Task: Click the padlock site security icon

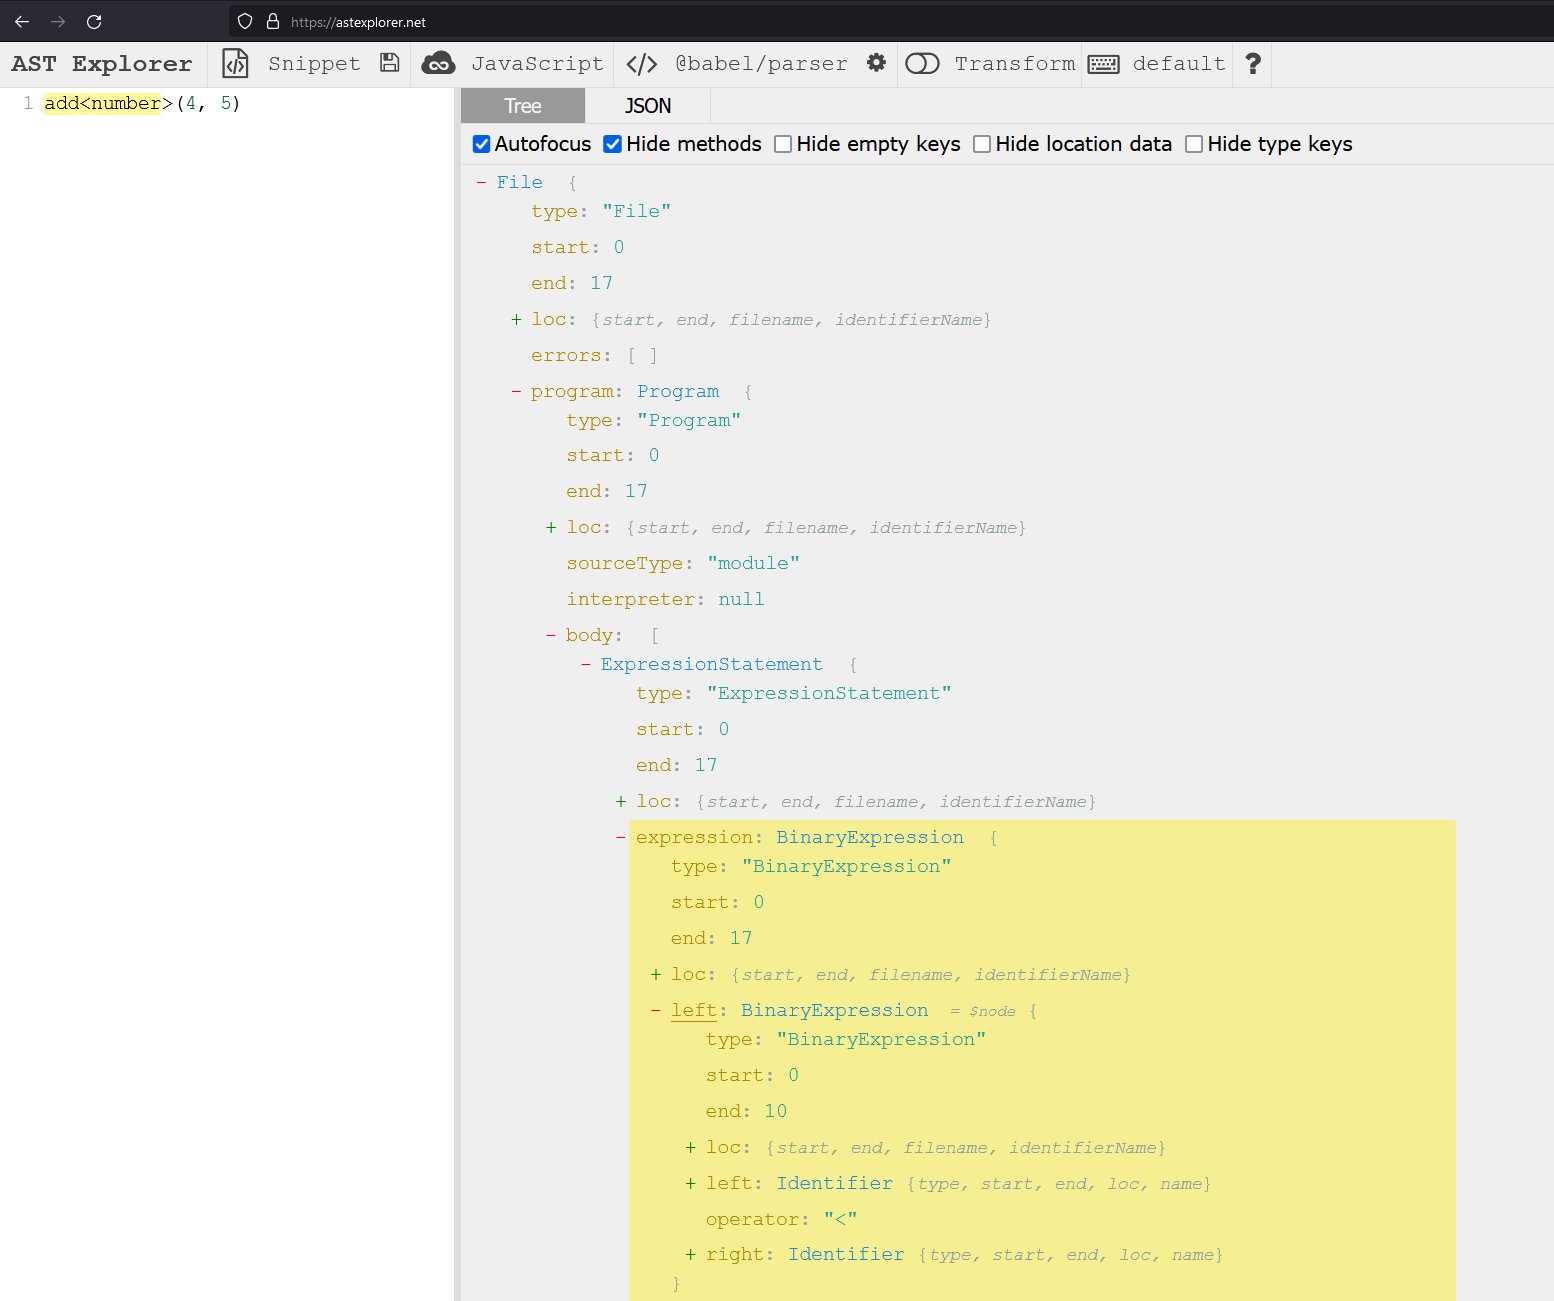Action: [x=272, y=21]
